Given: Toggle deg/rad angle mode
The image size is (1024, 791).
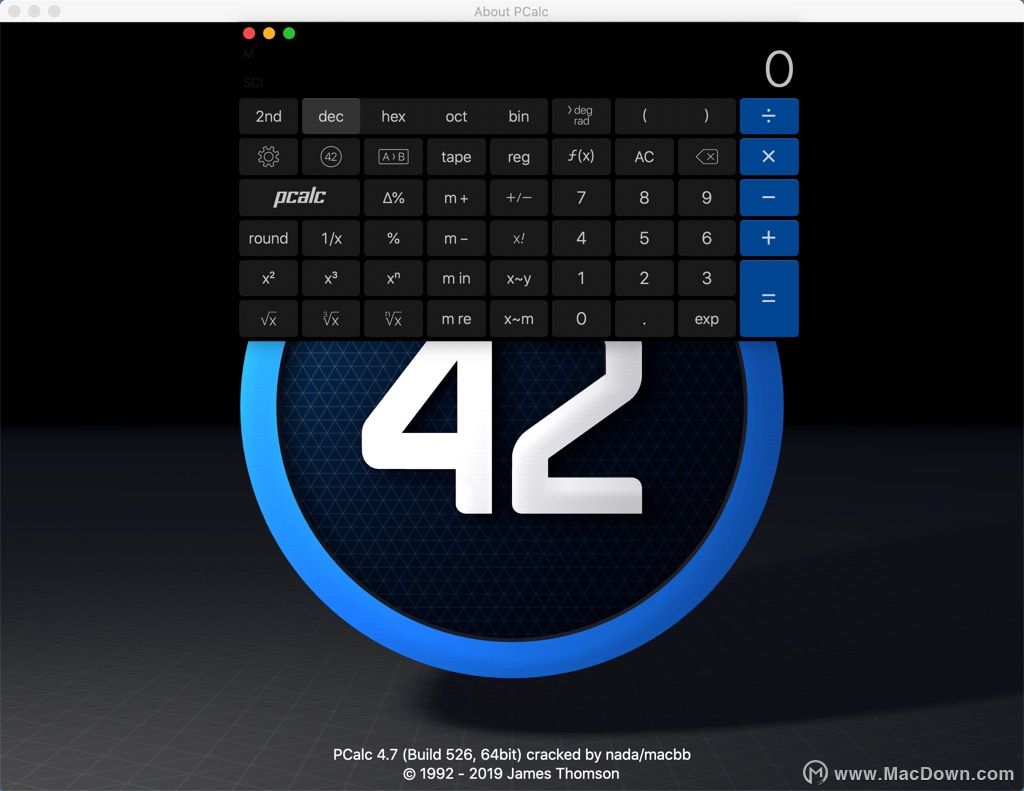Looking at the screenshot, I should click(x=581, y=116).
